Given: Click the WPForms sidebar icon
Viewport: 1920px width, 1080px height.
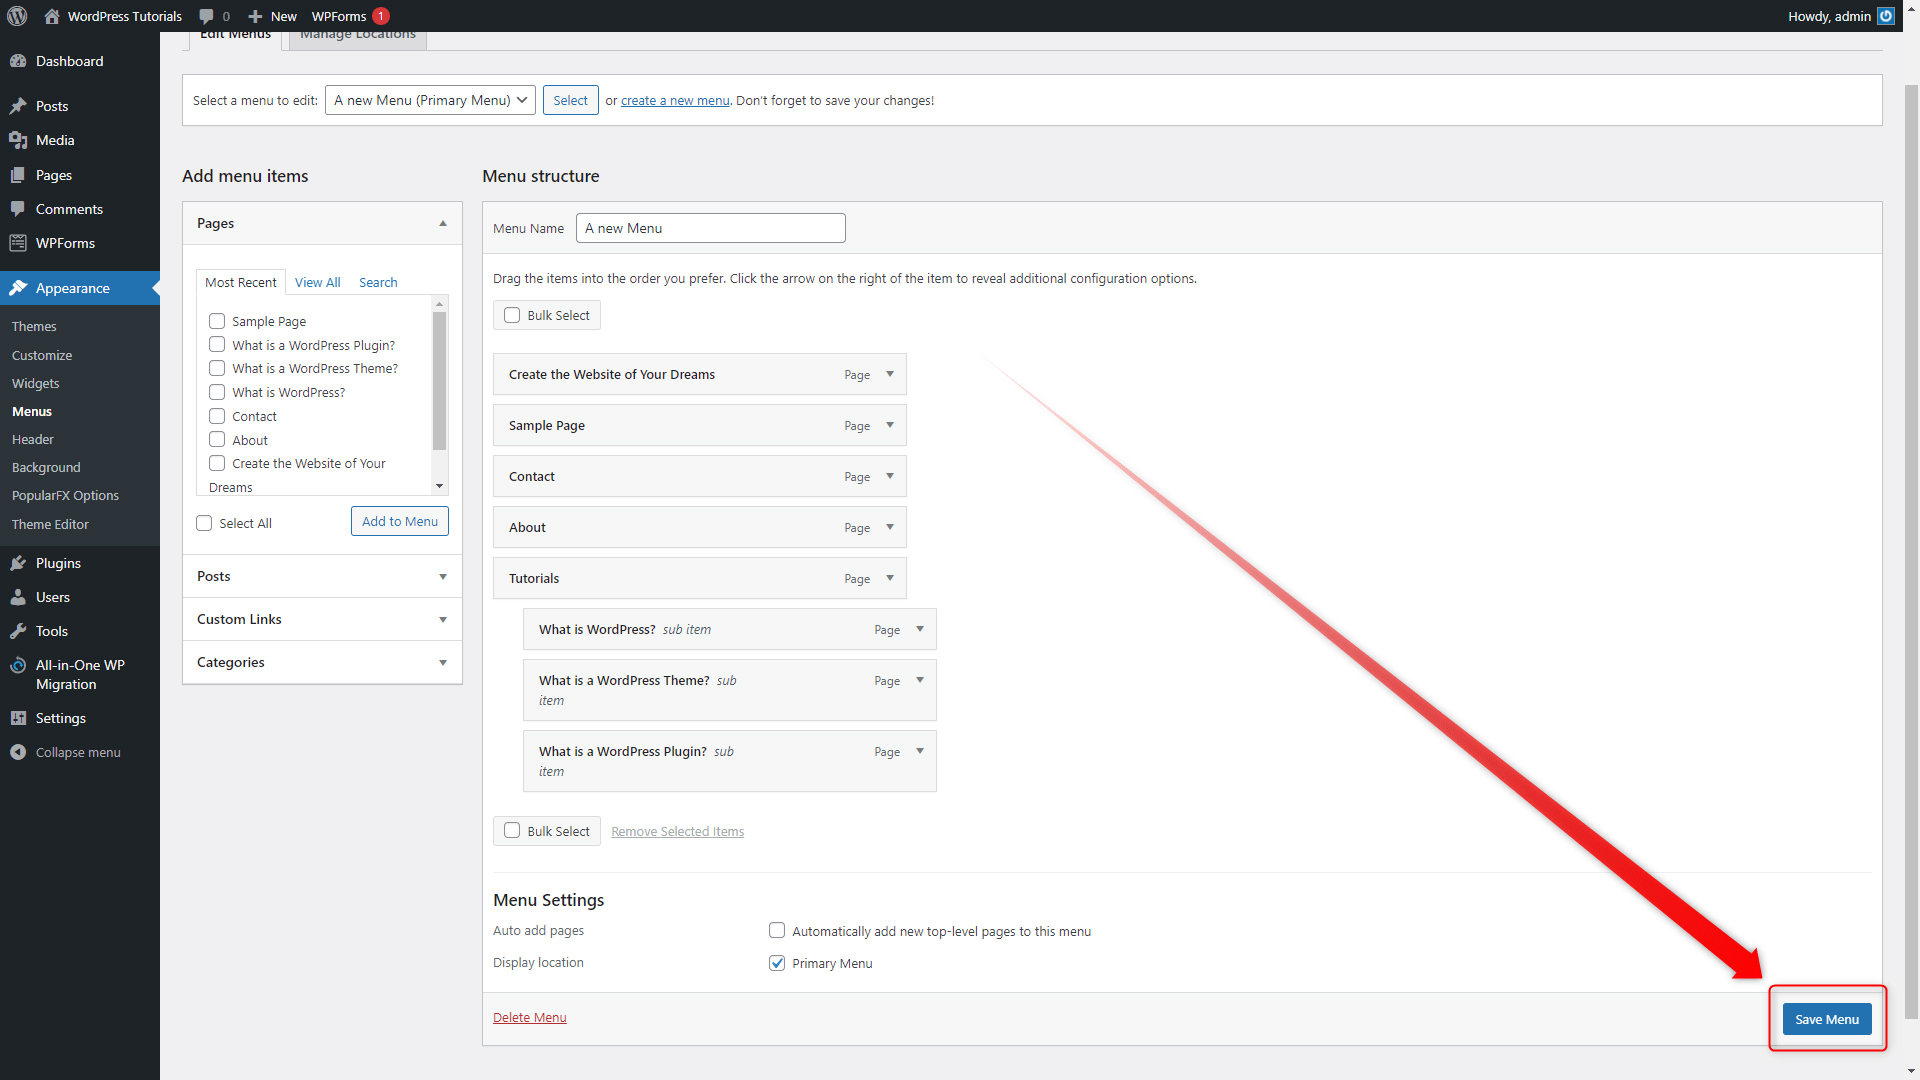Looking at the screenshot, I should (x=18, y=243).
